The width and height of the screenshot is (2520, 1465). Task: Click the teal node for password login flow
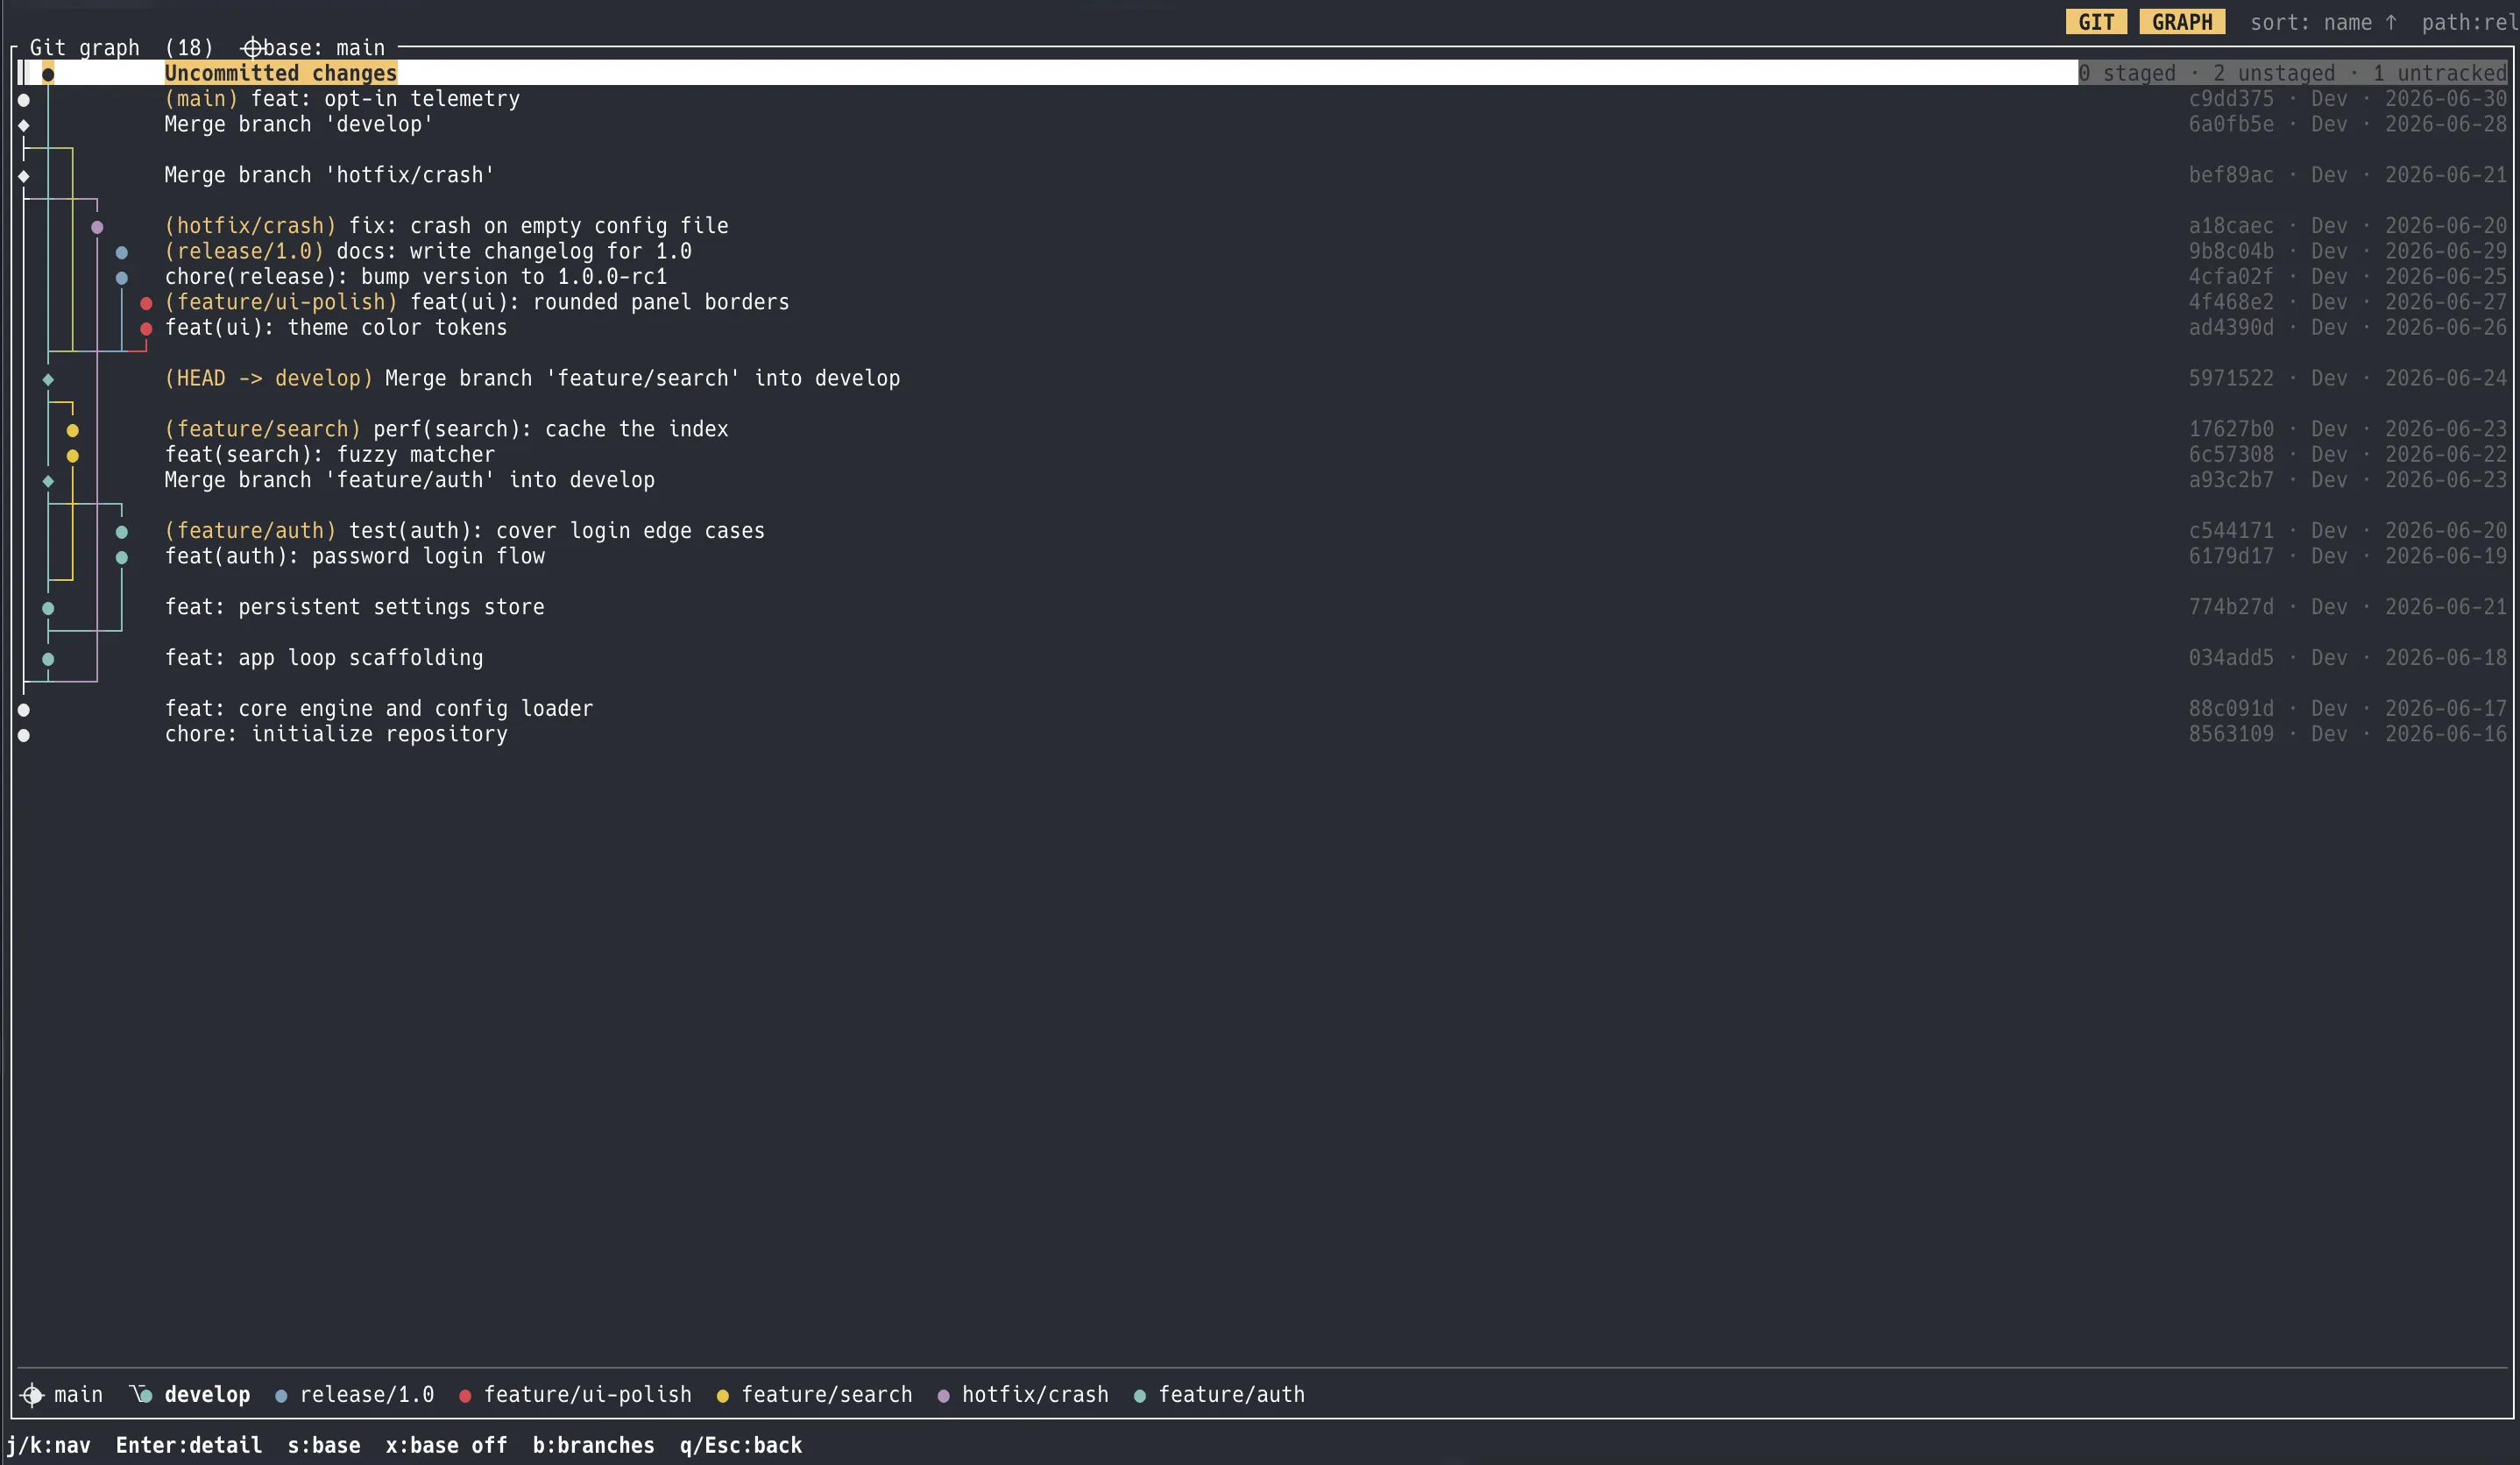click(x=121, y=557)
